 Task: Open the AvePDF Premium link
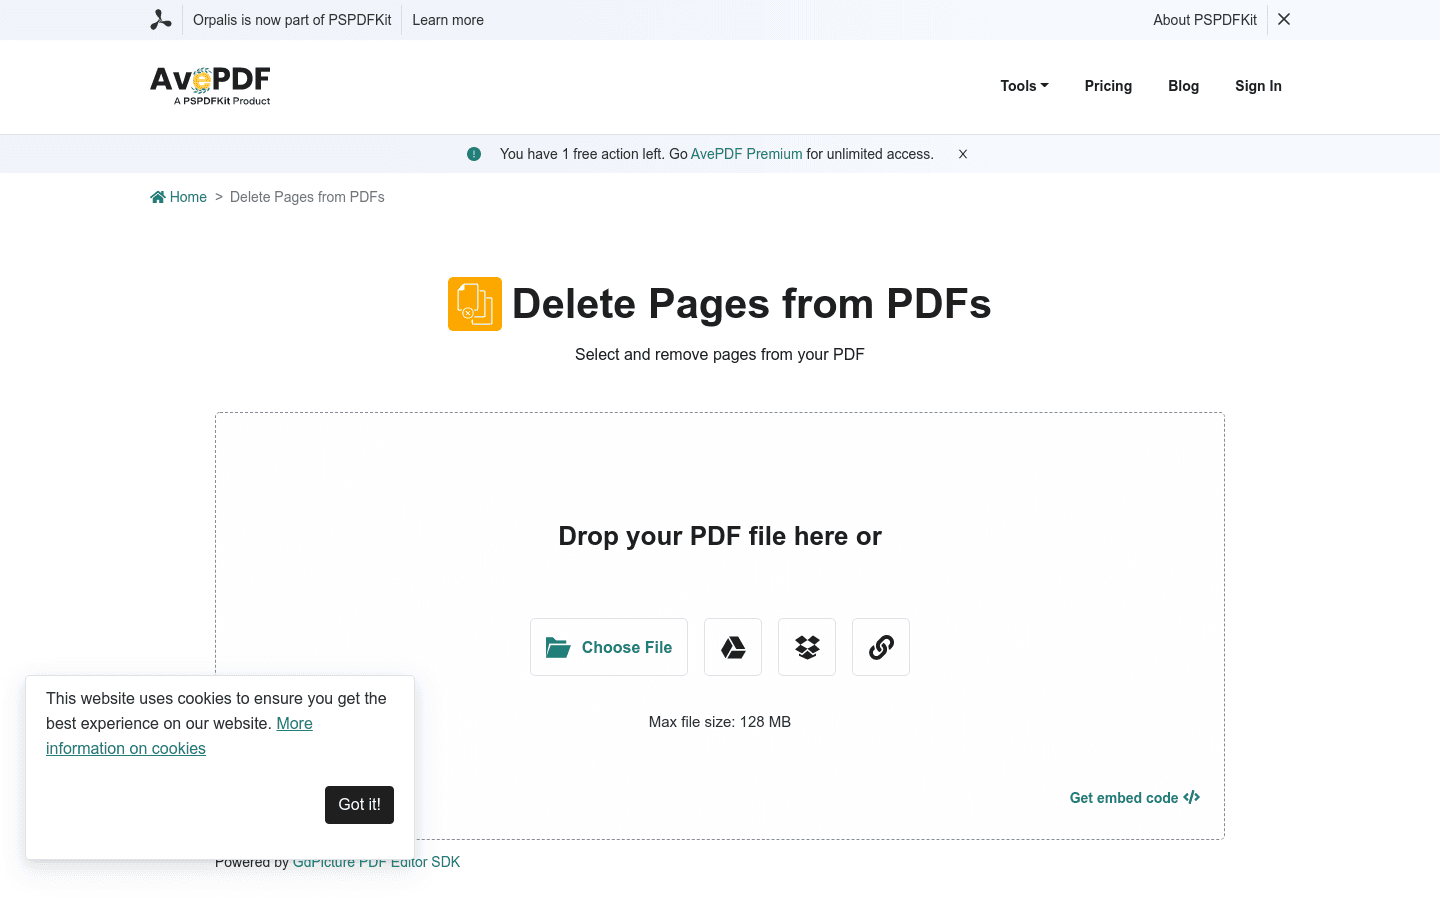click(x=746, y=153)
